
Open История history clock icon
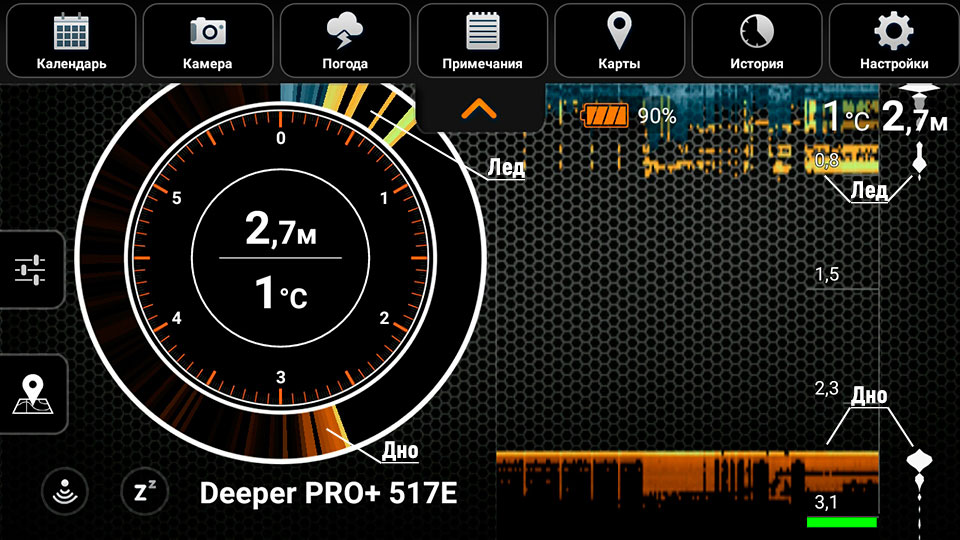(756, 40)
